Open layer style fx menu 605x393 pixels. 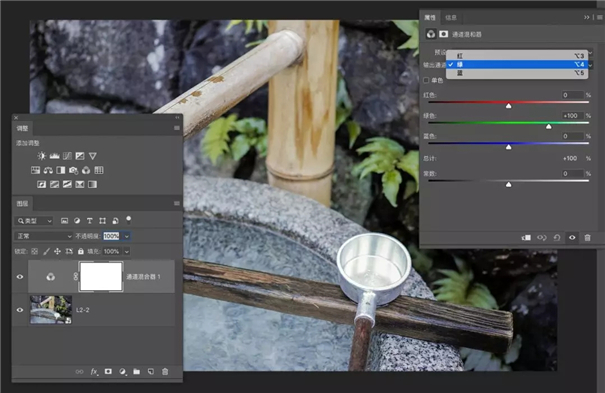point(94,371)
